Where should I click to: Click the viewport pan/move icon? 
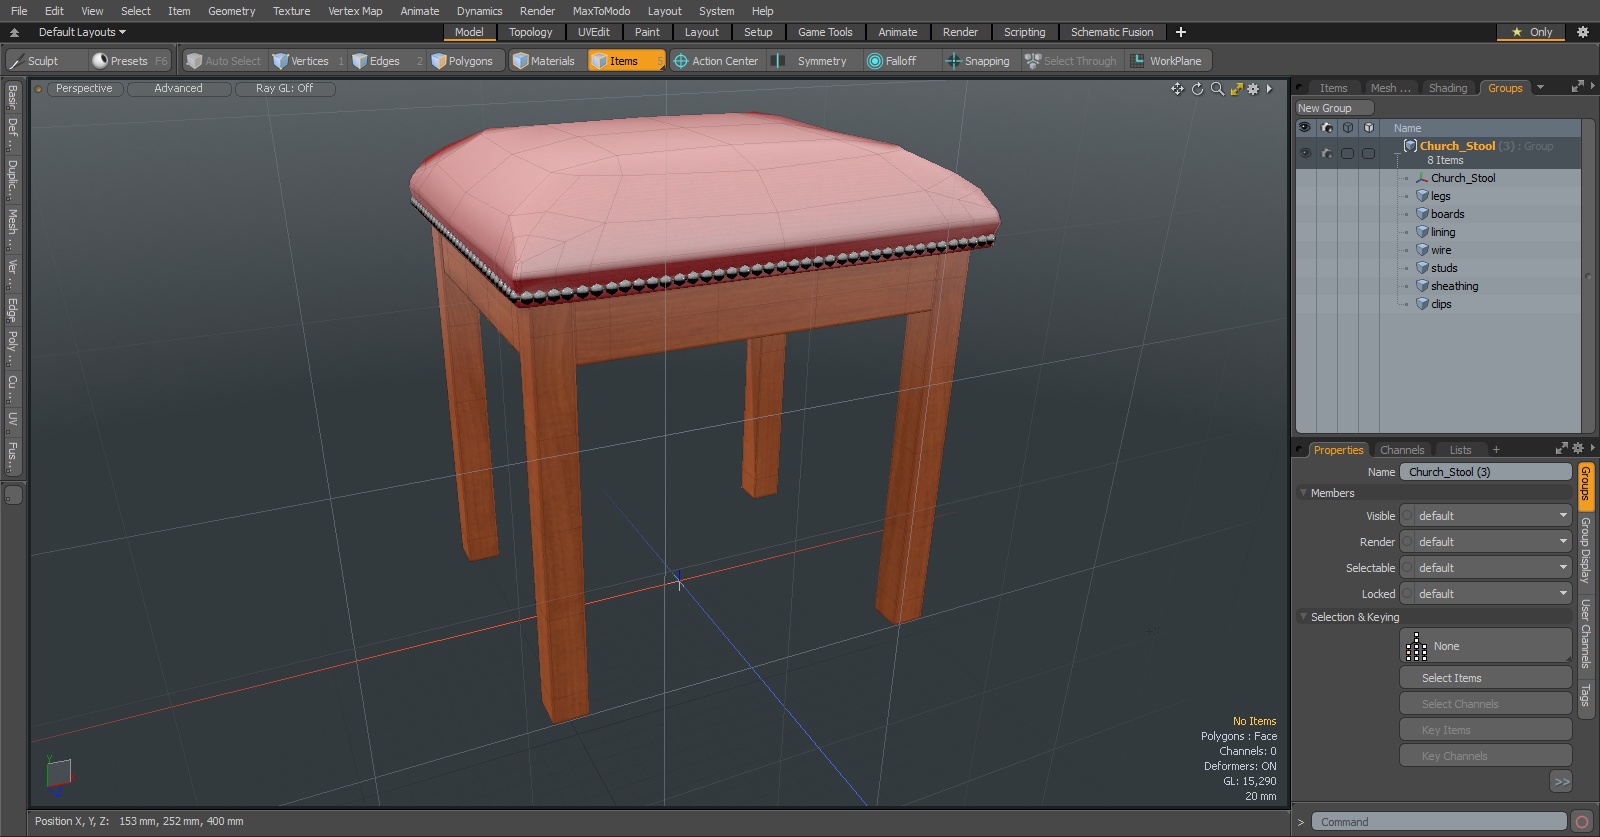pos(1177,89)
